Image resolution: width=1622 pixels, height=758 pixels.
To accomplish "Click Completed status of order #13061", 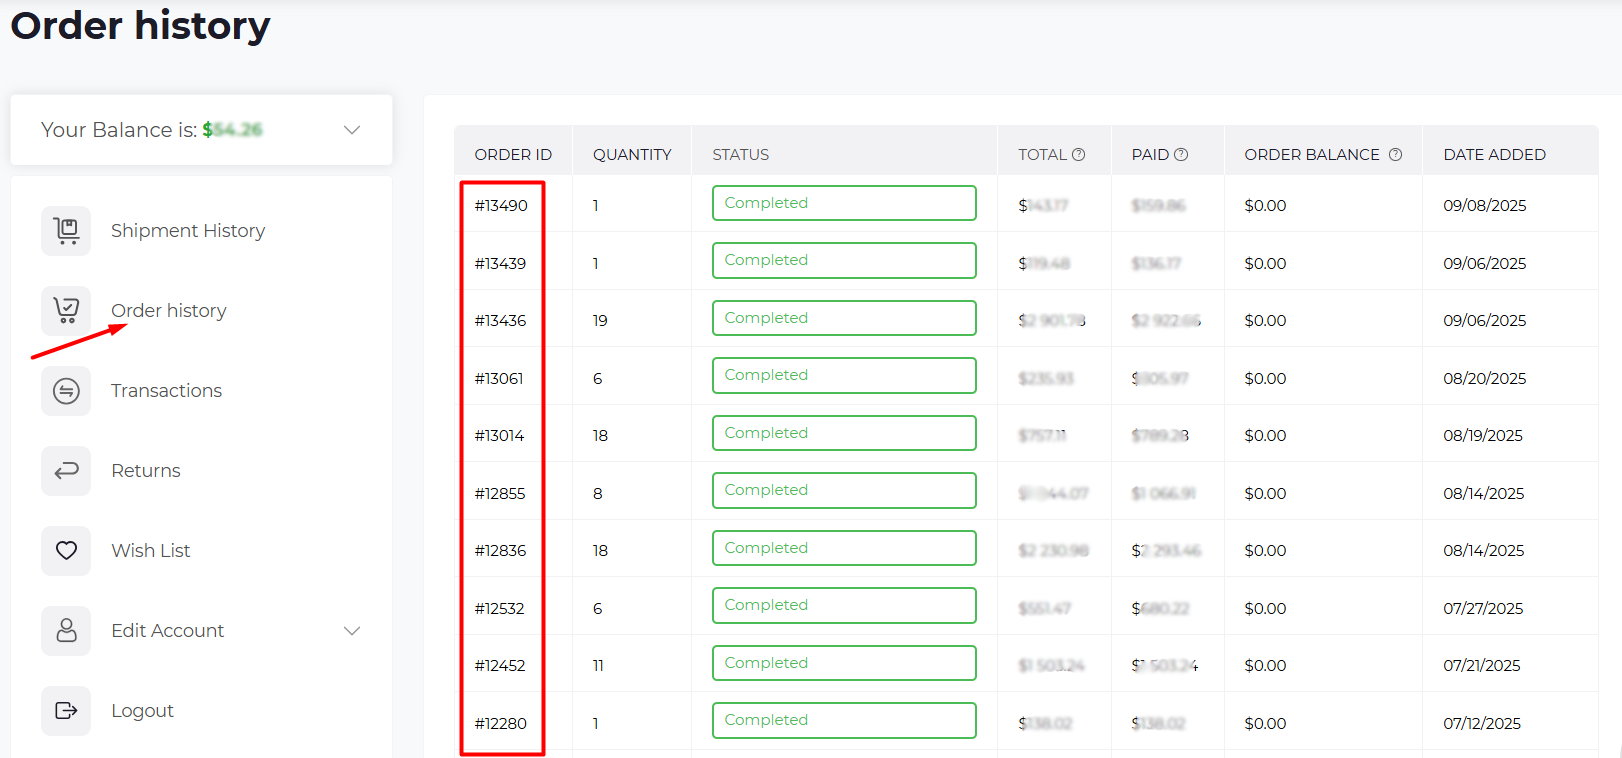I will (x=844, y=375).
